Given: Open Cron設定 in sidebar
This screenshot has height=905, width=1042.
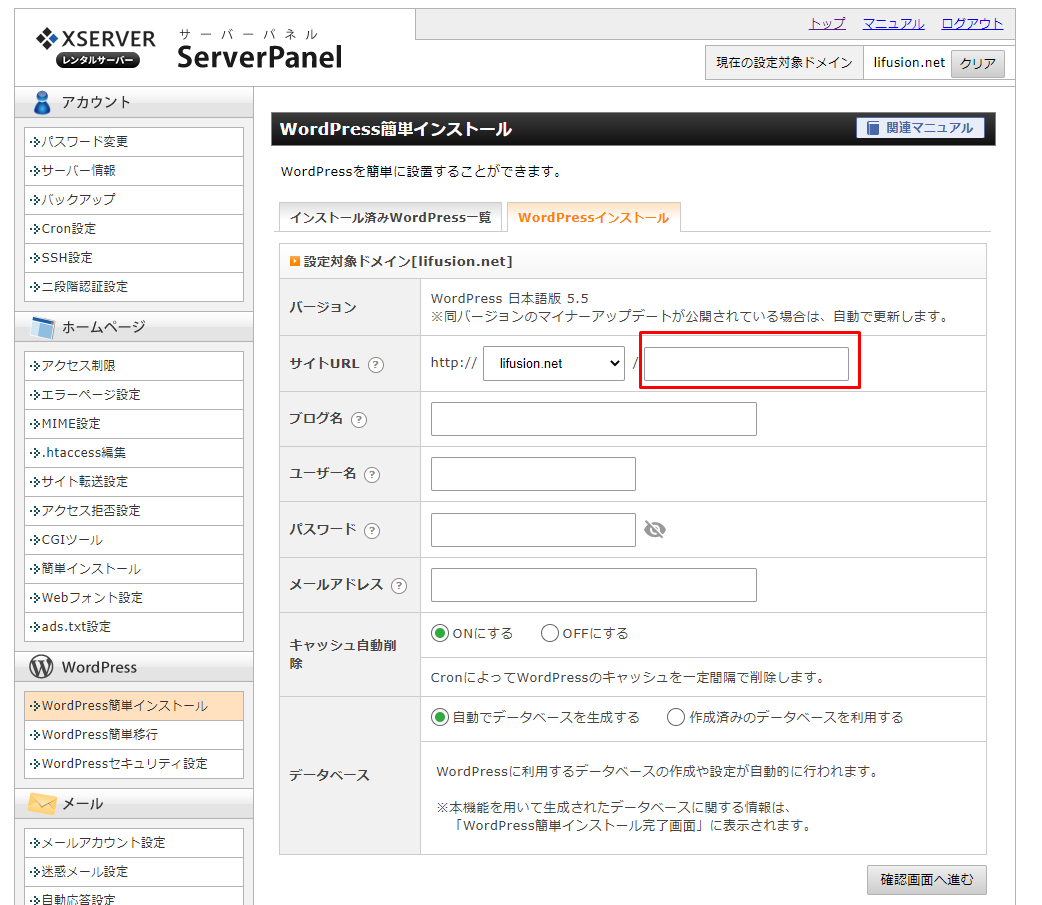Looking at the screenshot, I should coord(134,229).
